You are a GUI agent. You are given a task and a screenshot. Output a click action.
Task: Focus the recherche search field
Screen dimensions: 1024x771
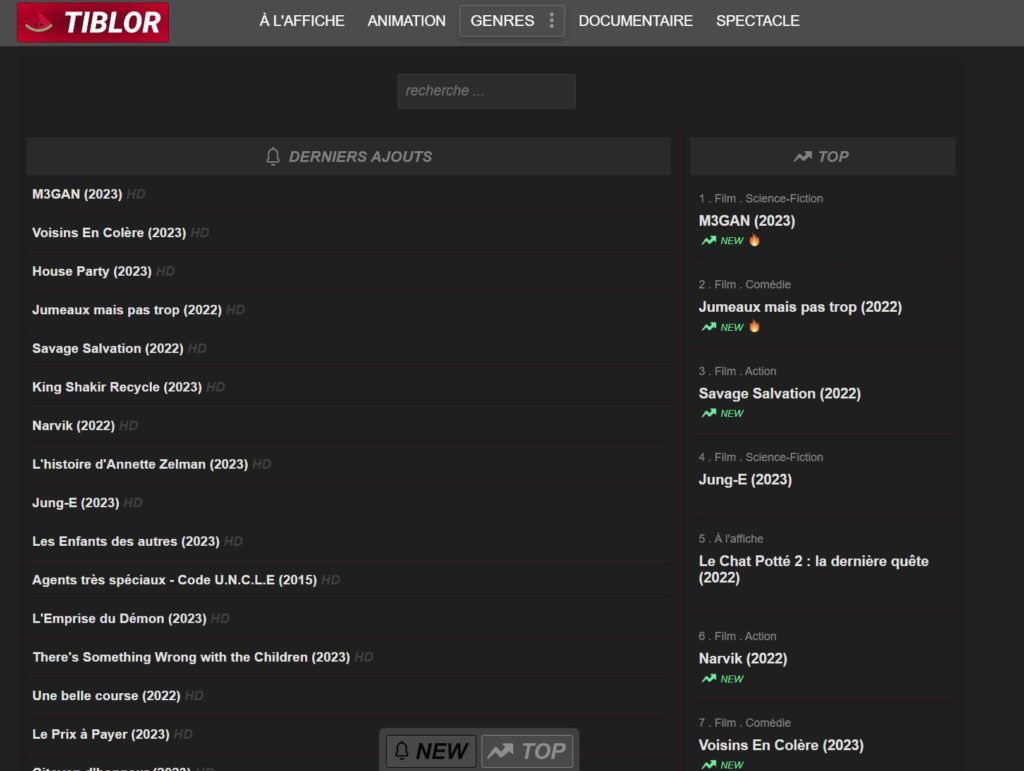[x=486, y=91]
